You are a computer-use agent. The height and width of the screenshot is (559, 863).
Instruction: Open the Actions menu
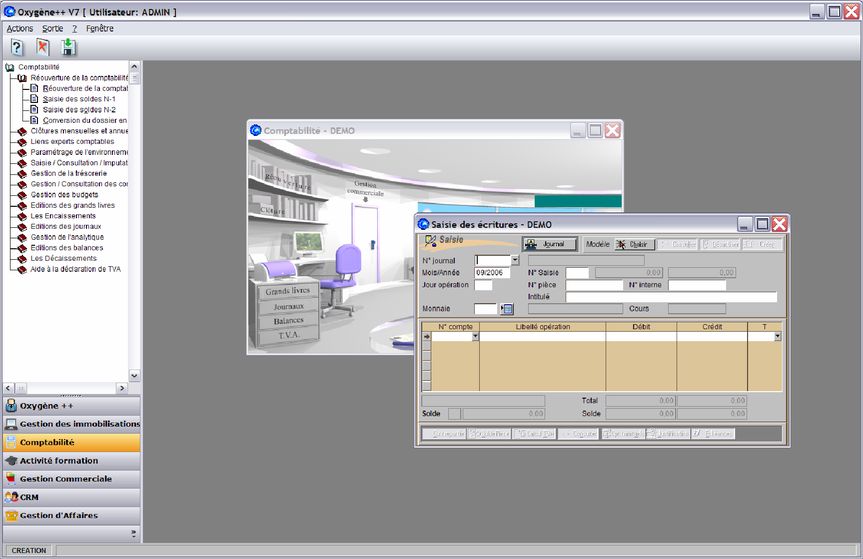click(x=20, y=28)
